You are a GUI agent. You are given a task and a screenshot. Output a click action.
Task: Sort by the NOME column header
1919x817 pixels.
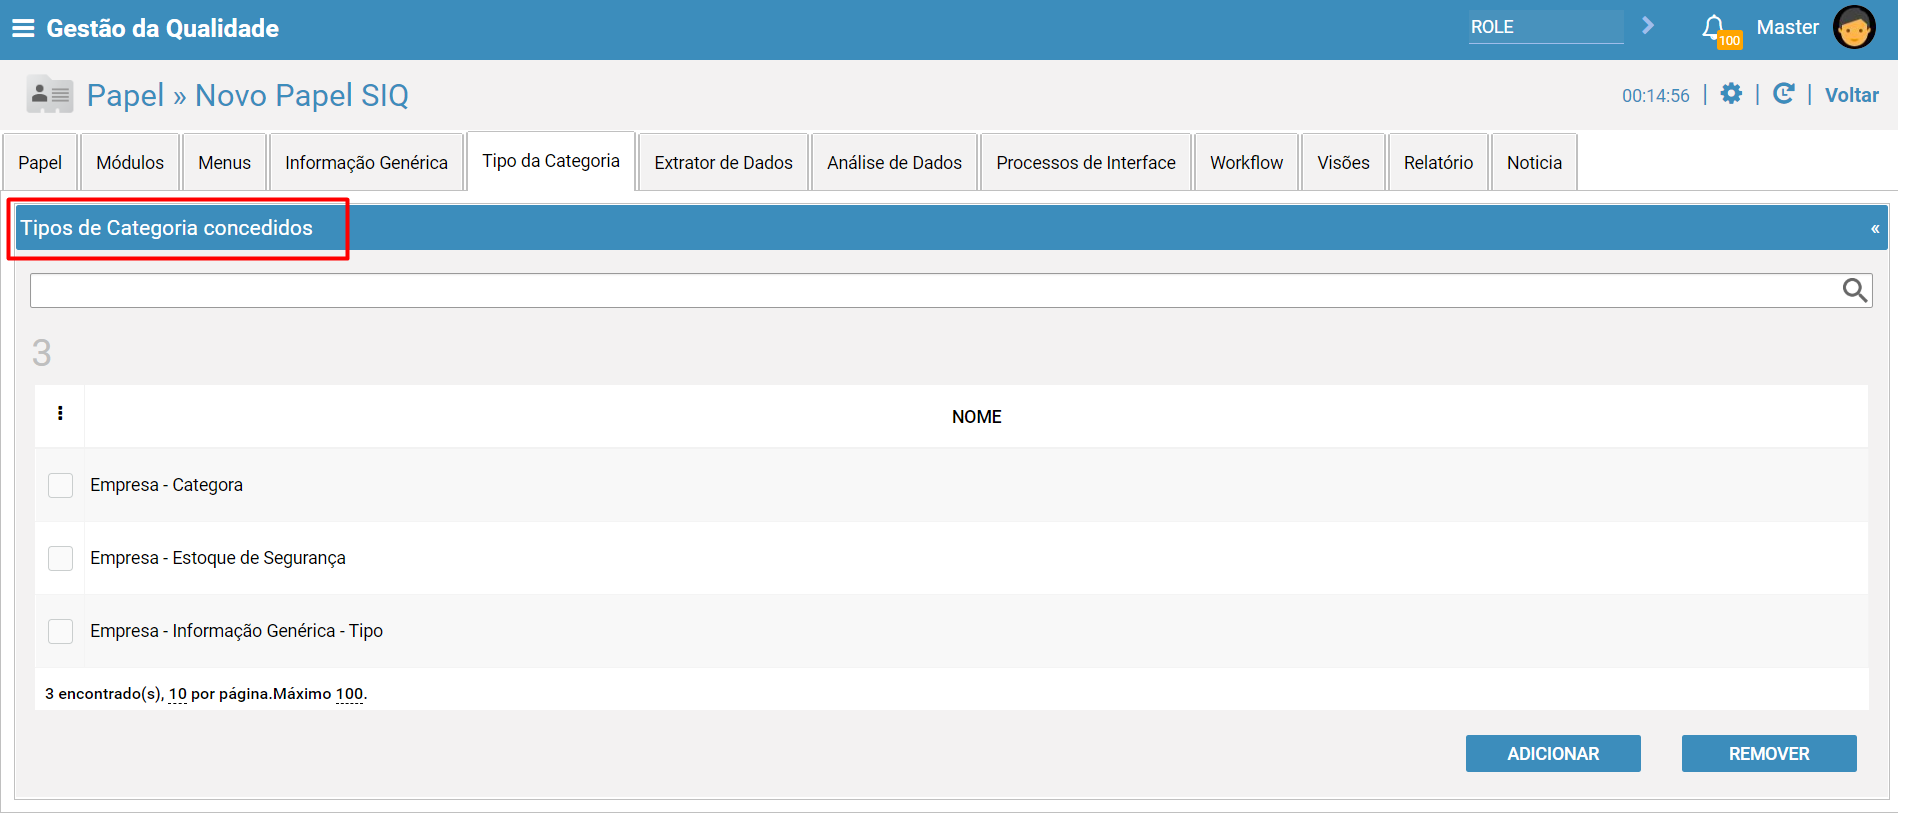976,417
